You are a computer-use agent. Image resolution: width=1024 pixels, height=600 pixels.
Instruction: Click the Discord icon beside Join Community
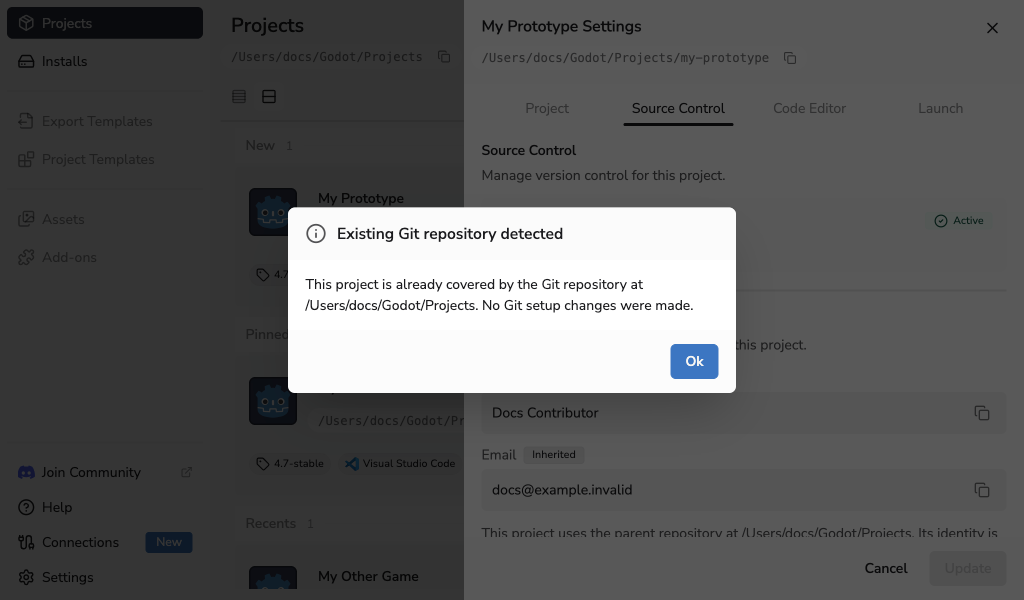[x=26, y=472]
